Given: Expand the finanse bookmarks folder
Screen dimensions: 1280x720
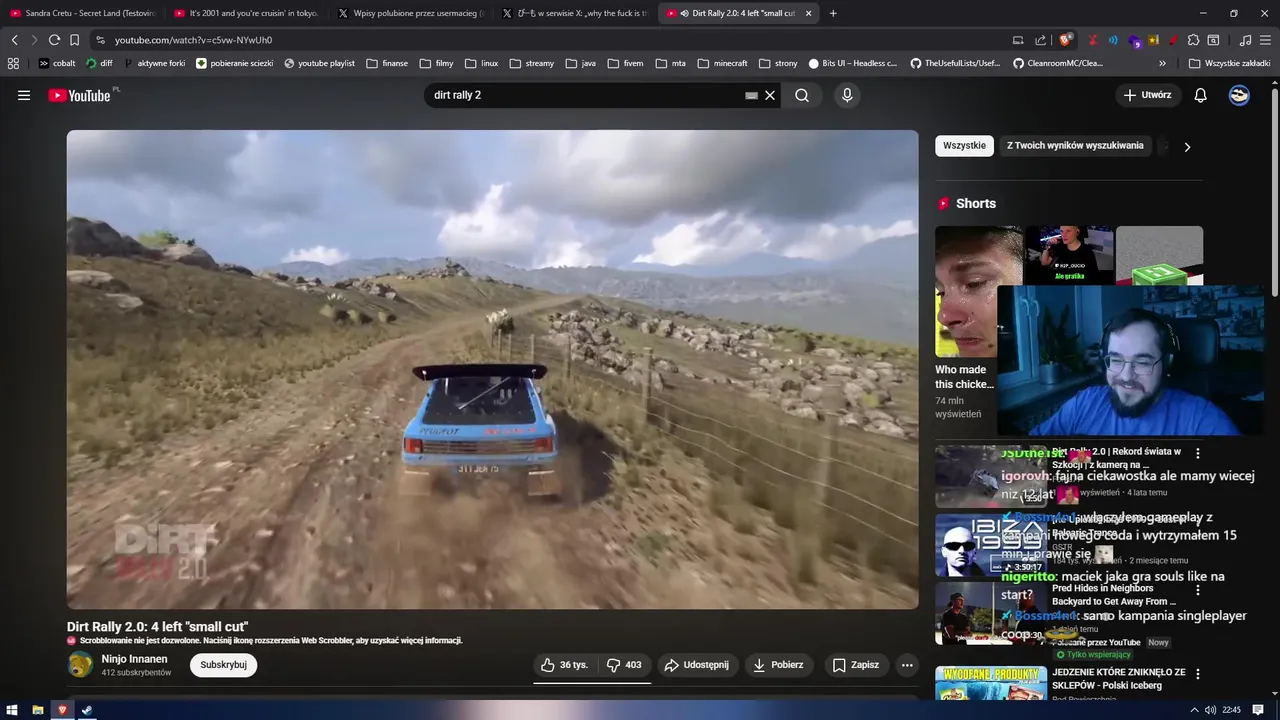Looking at the screenshot, I should tap(387, 63).
